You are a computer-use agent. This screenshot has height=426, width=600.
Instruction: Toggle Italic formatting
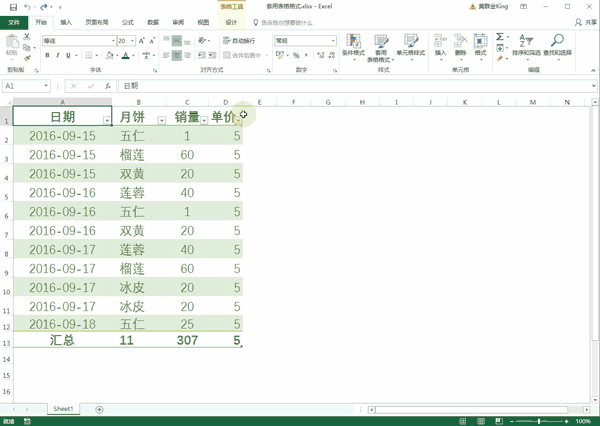click(x=59, y=56)
